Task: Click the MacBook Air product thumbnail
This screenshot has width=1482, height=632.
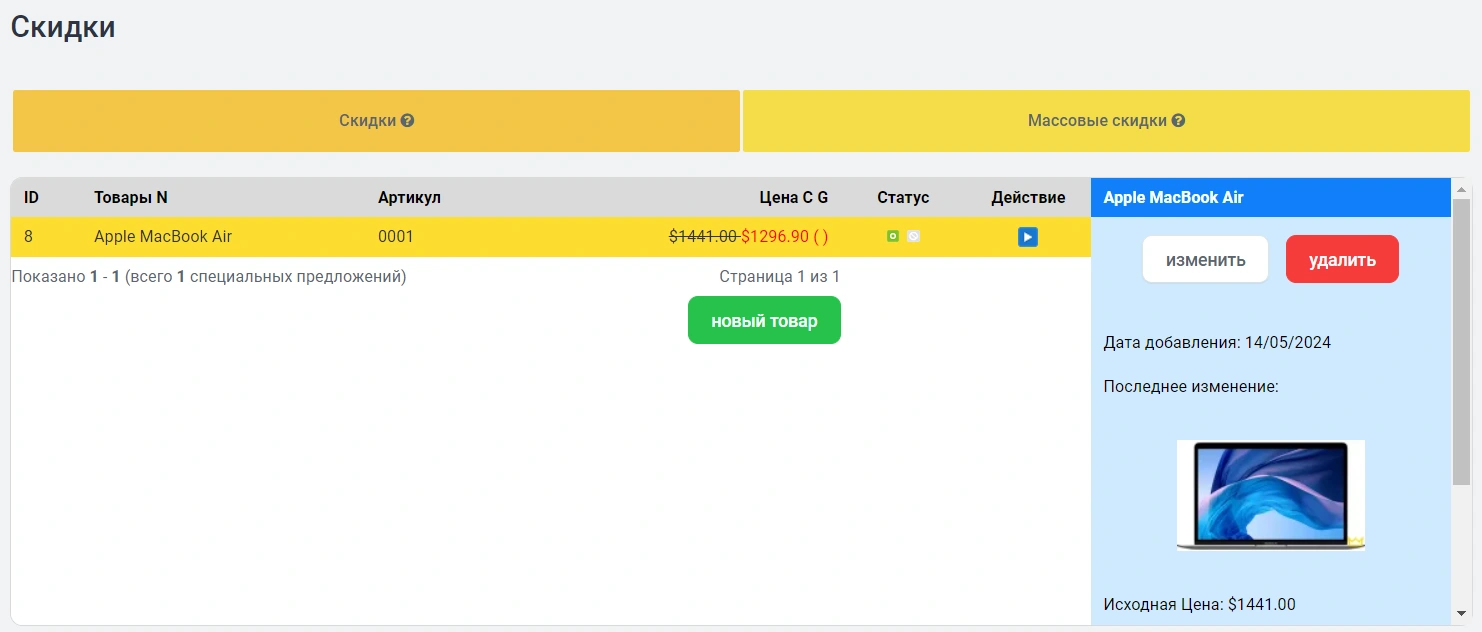Action: [1270, 495]
